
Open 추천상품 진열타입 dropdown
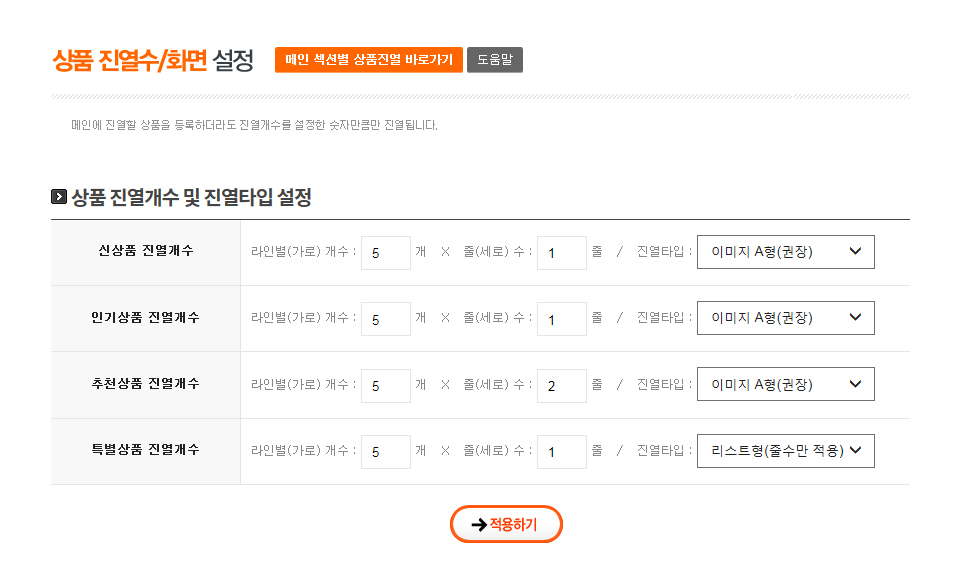[x=785, y=384]
